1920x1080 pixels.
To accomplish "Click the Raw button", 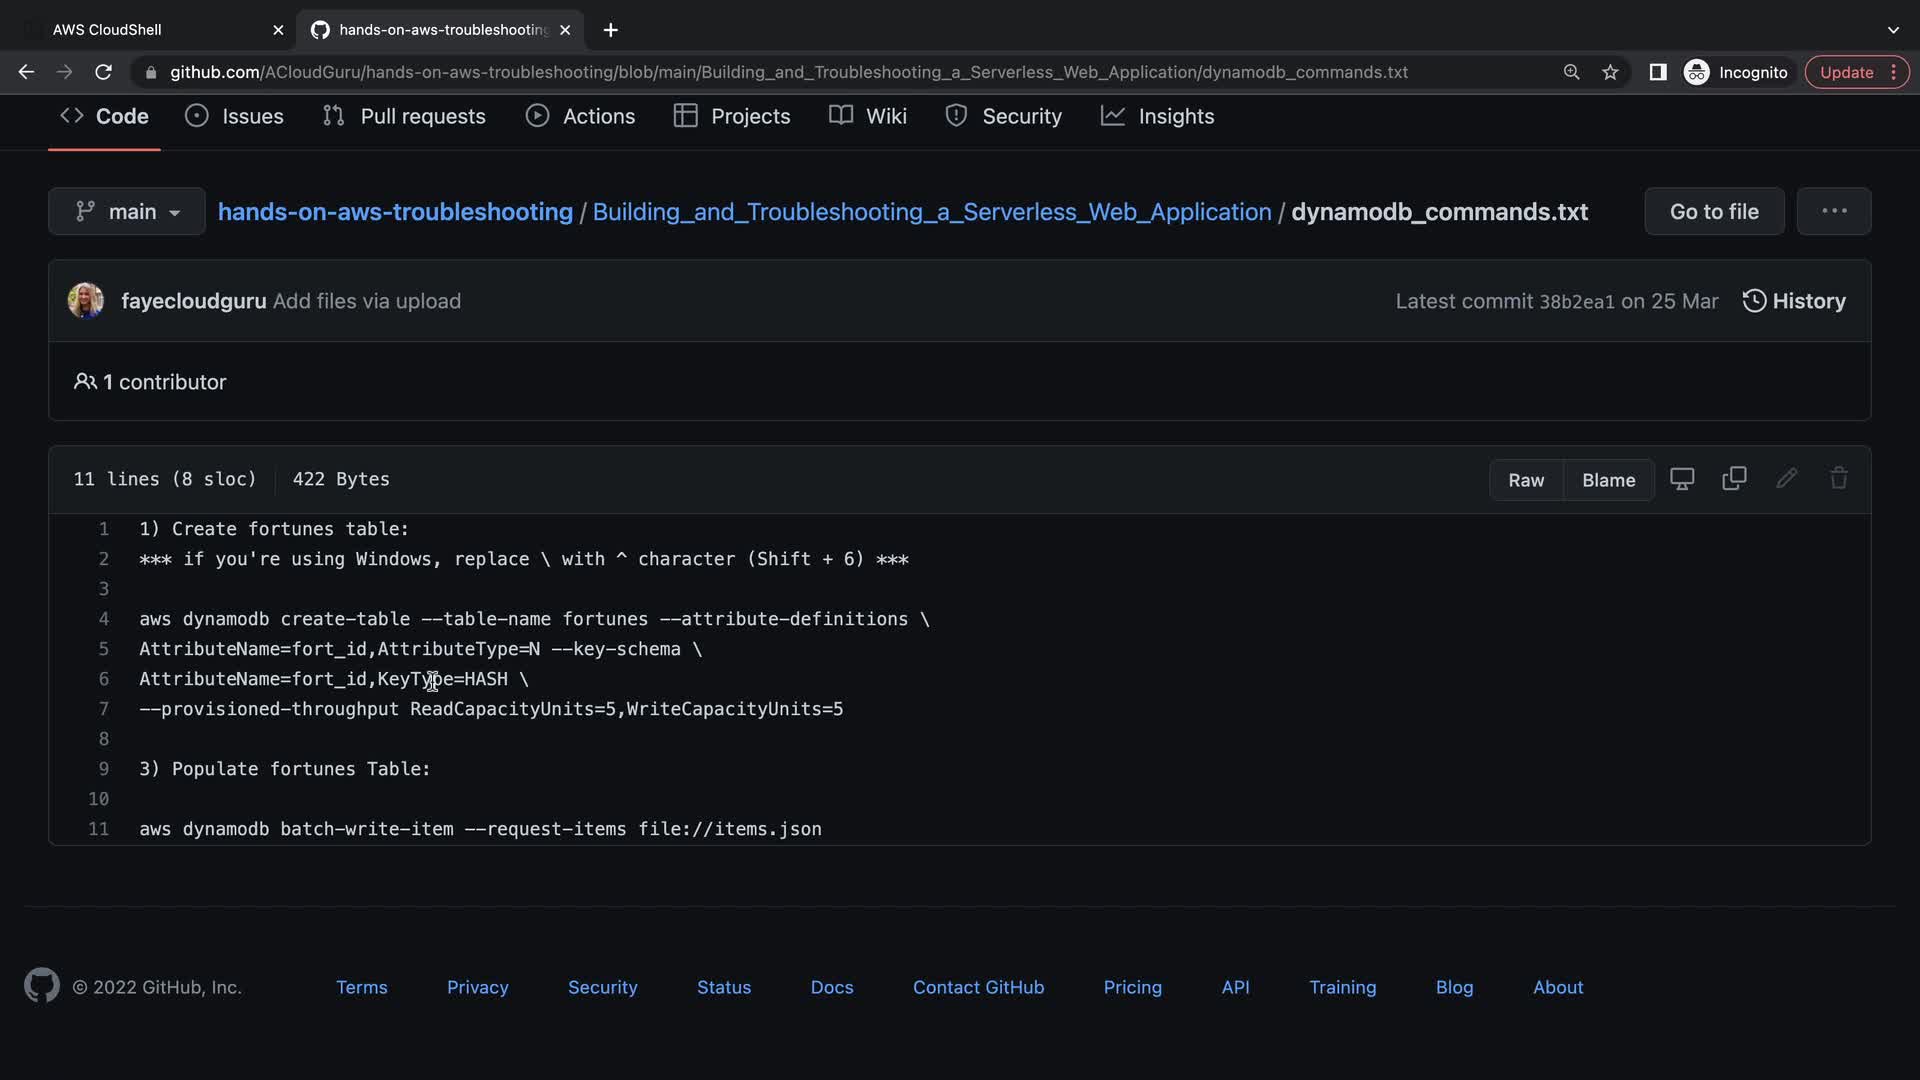I will tap(1526, 480).
